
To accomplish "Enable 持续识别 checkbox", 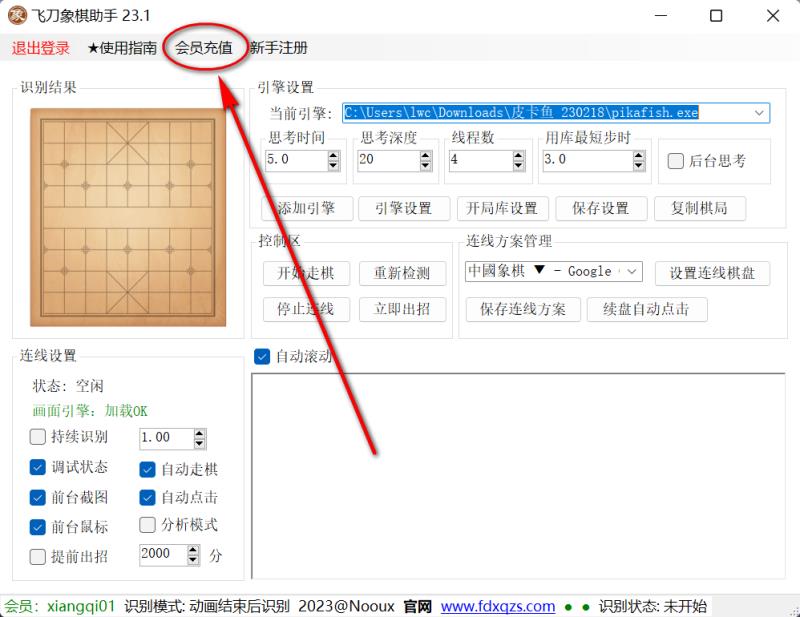I will 38,437.
